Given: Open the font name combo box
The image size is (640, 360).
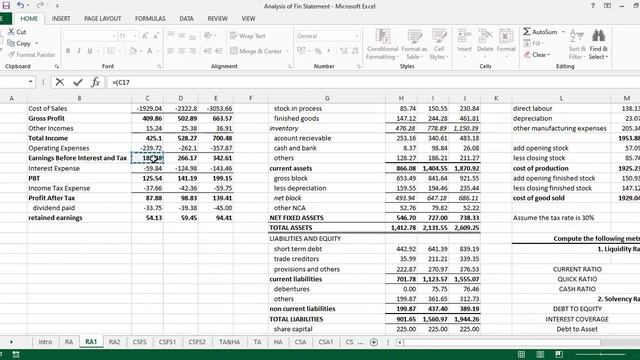Looking at the screenshot, I should click(90, 36).
